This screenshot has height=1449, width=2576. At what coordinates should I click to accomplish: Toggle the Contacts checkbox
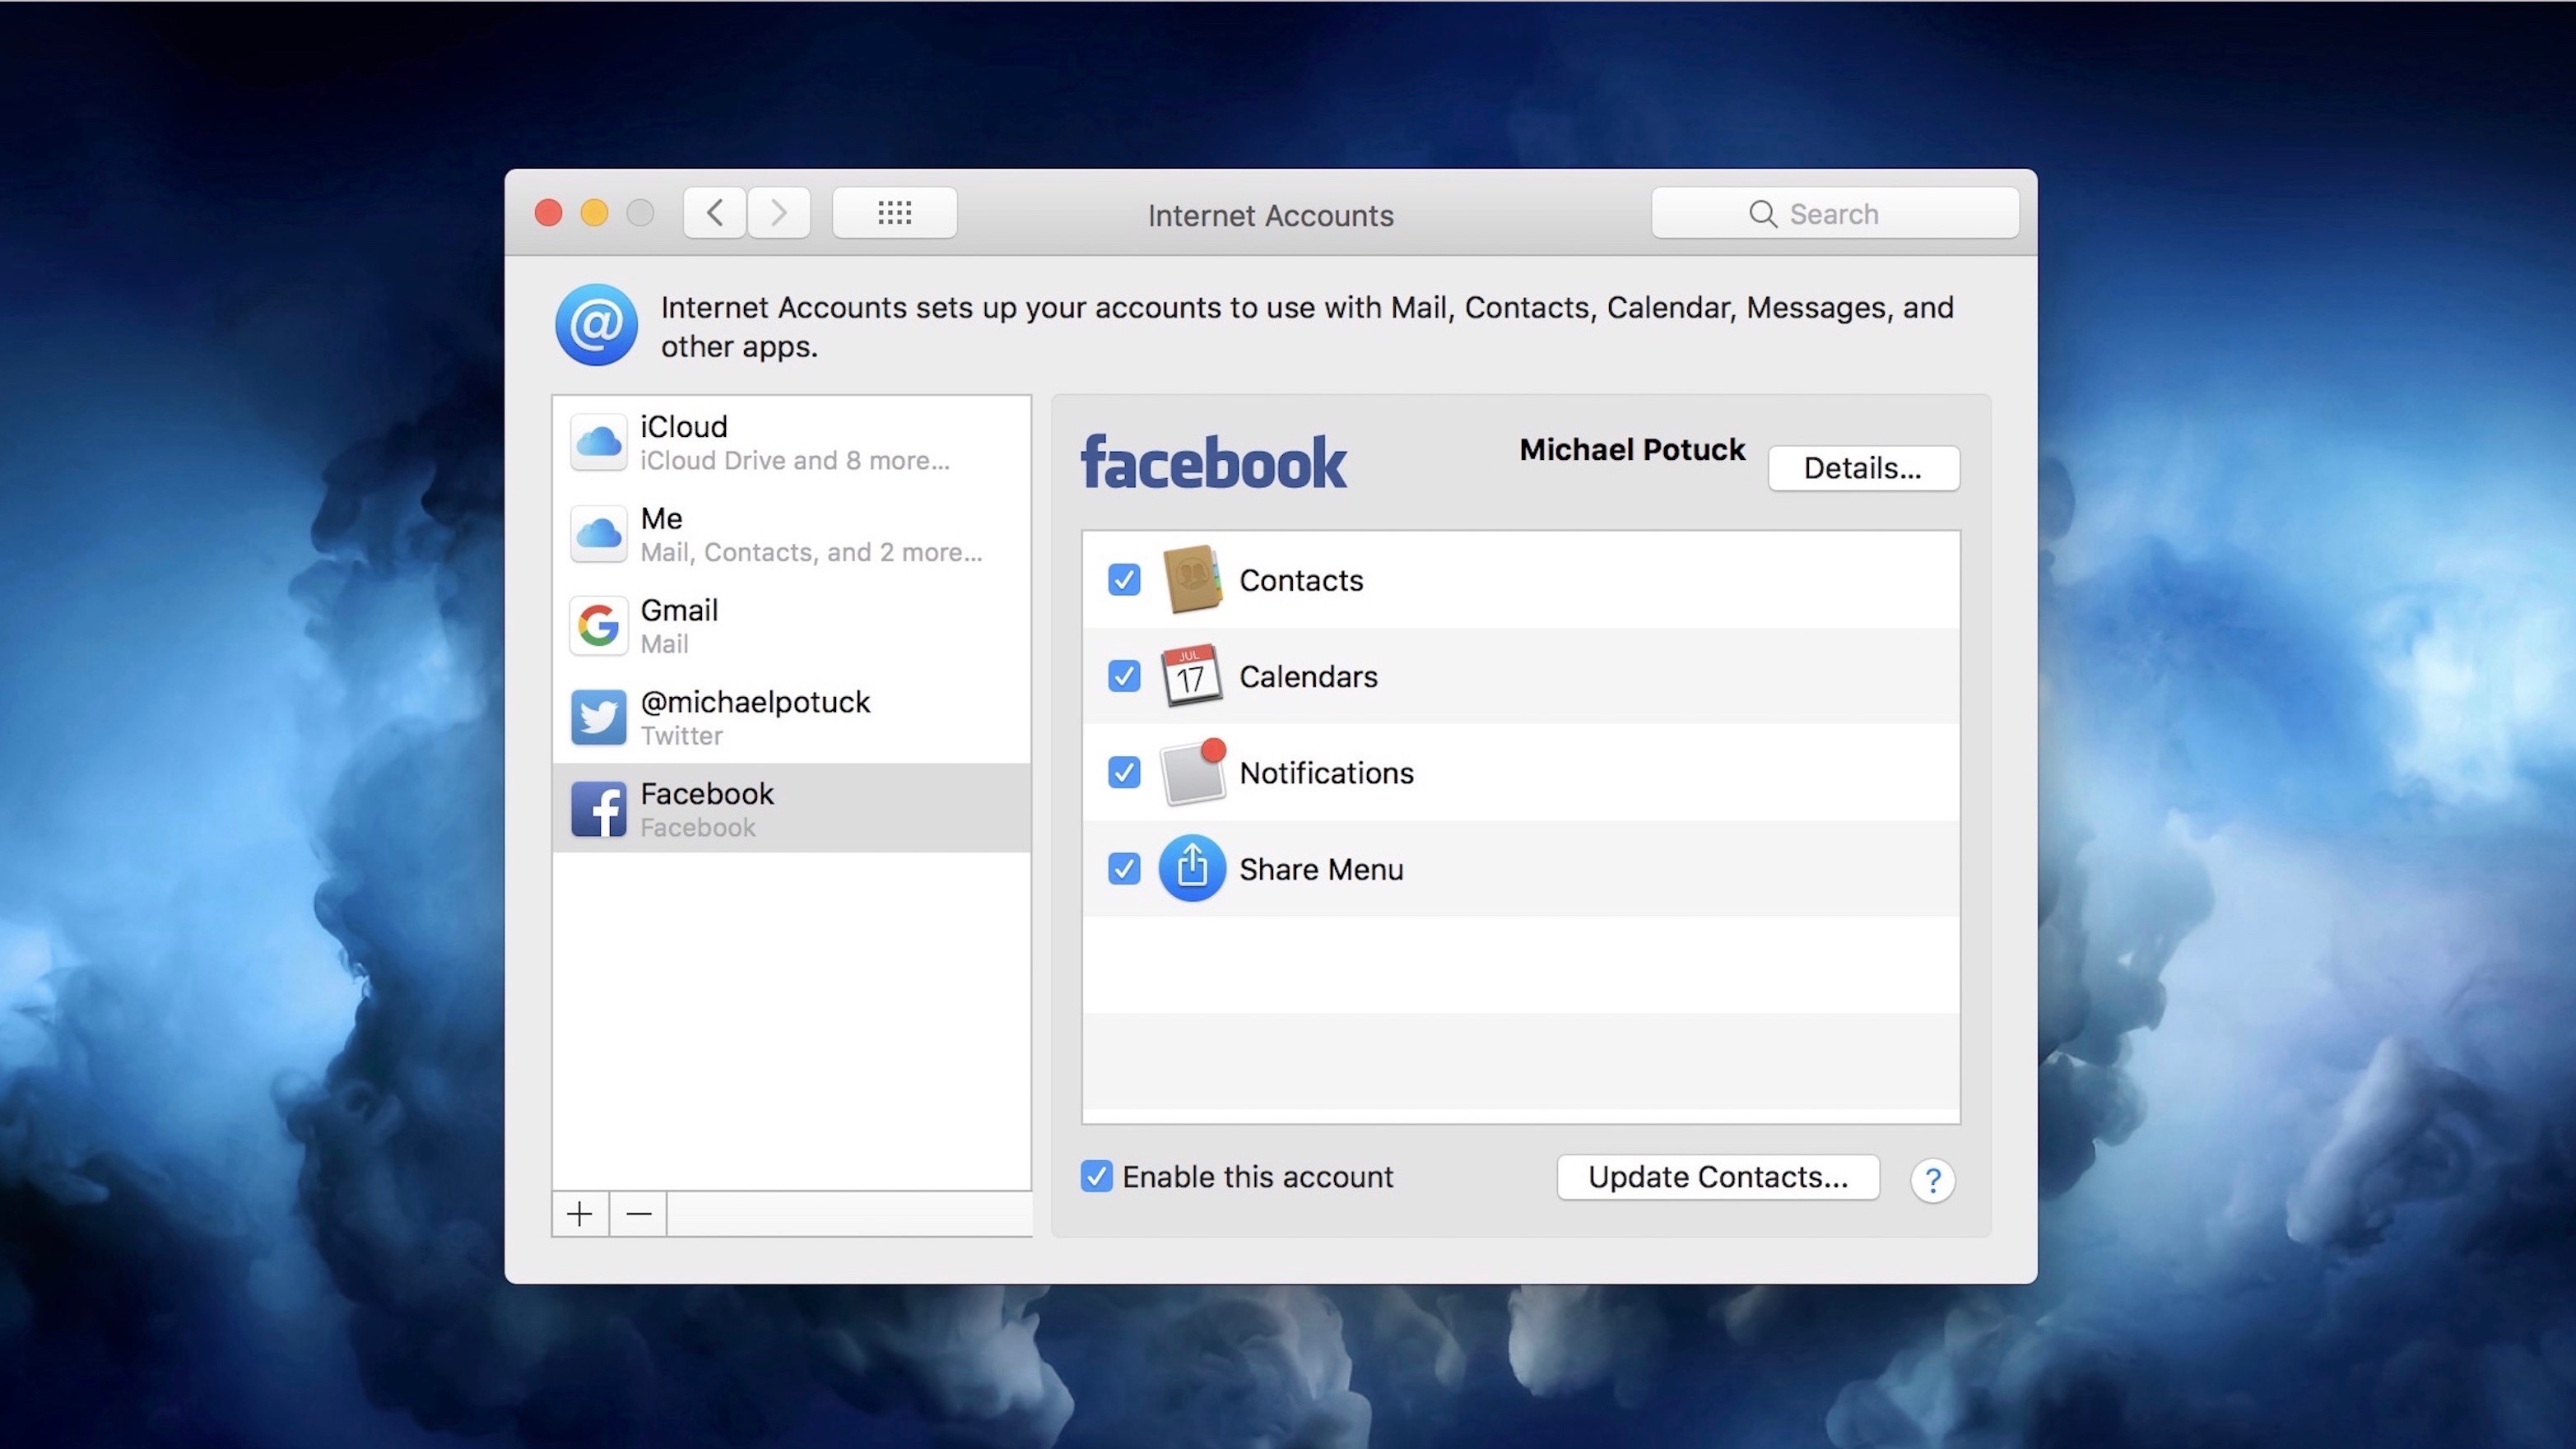pos(1122,580)
